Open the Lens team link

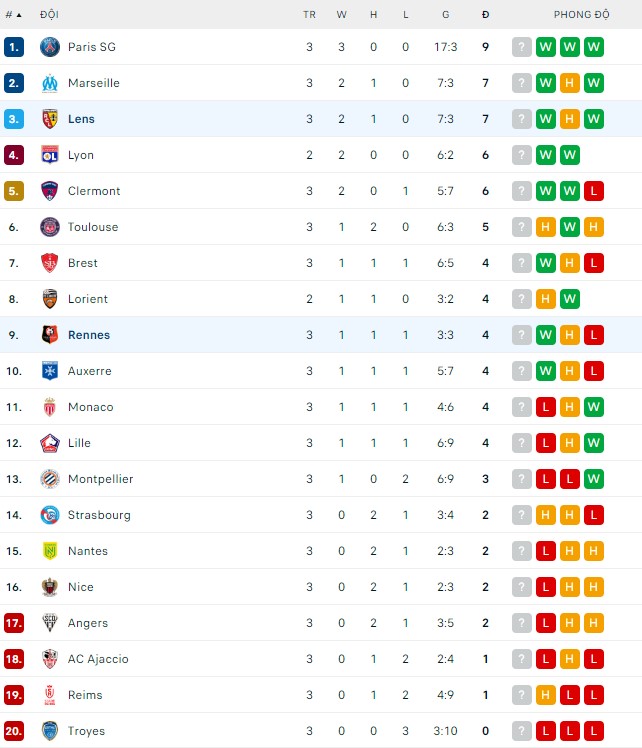point(81,119)
